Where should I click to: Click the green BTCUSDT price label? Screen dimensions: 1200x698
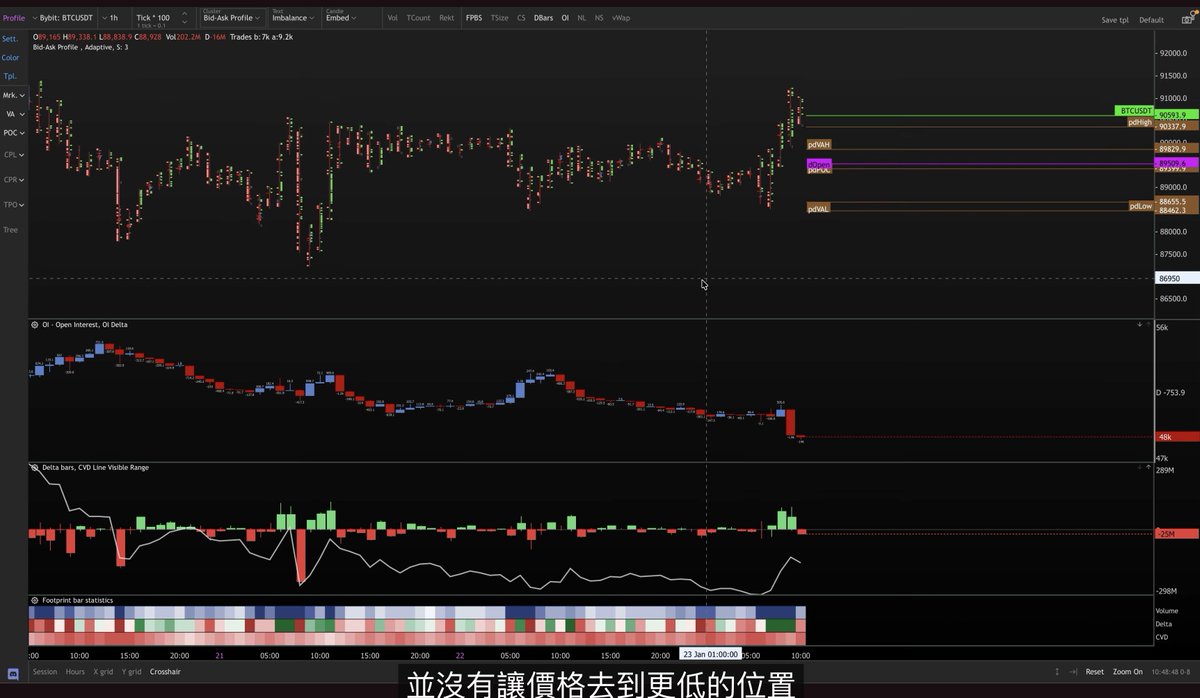coord(1134,110)
